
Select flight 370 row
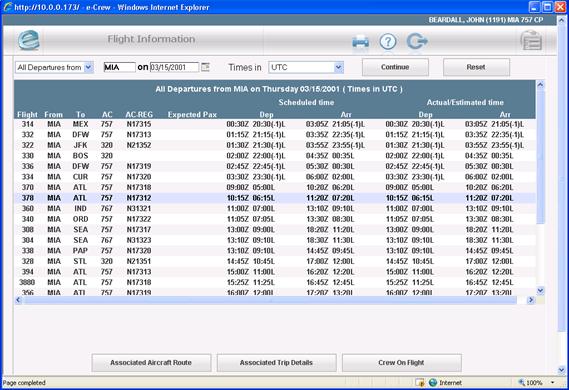[275, 187]
